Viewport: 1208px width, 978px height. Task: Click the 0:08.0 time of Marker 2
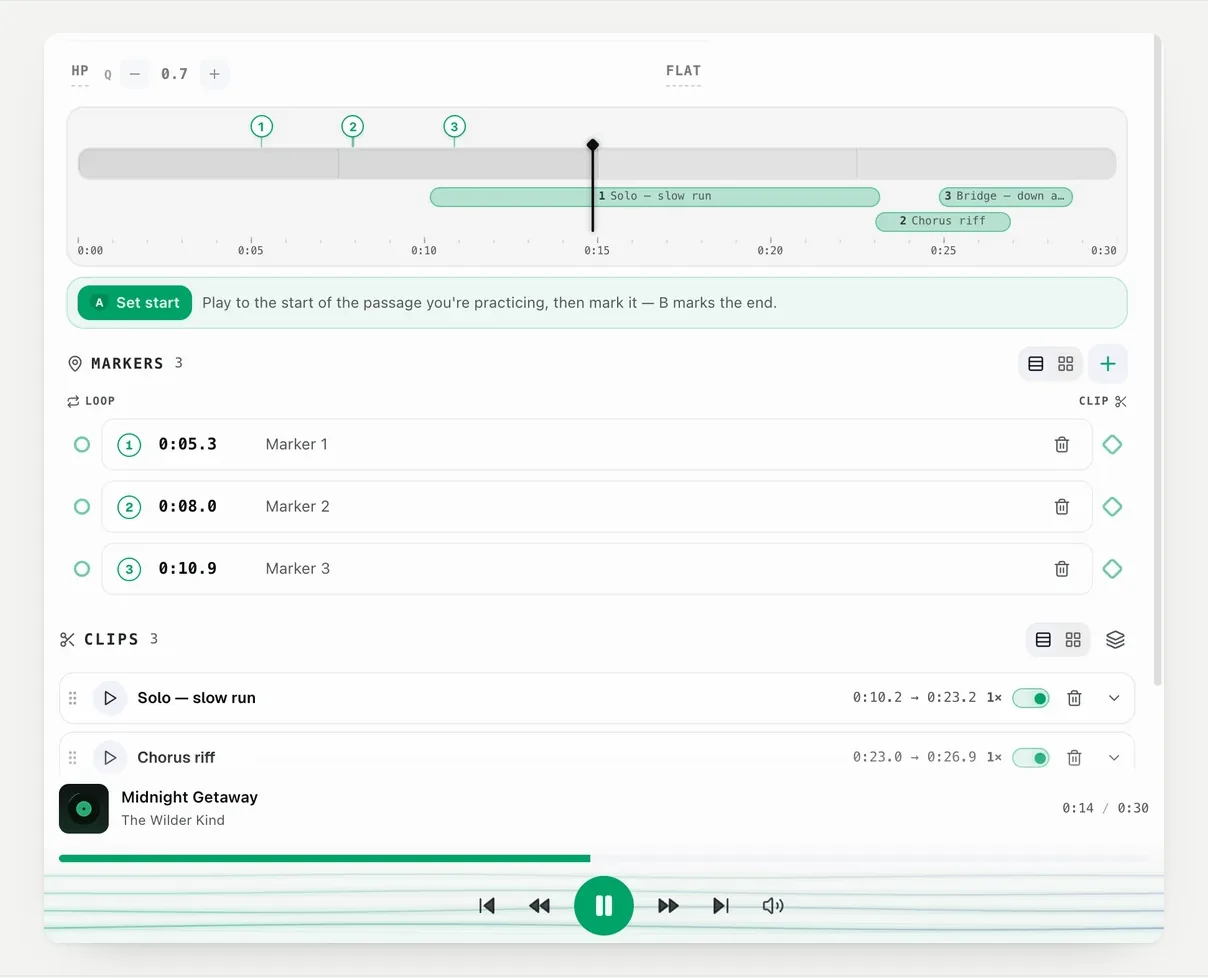[x=188, y=507]
